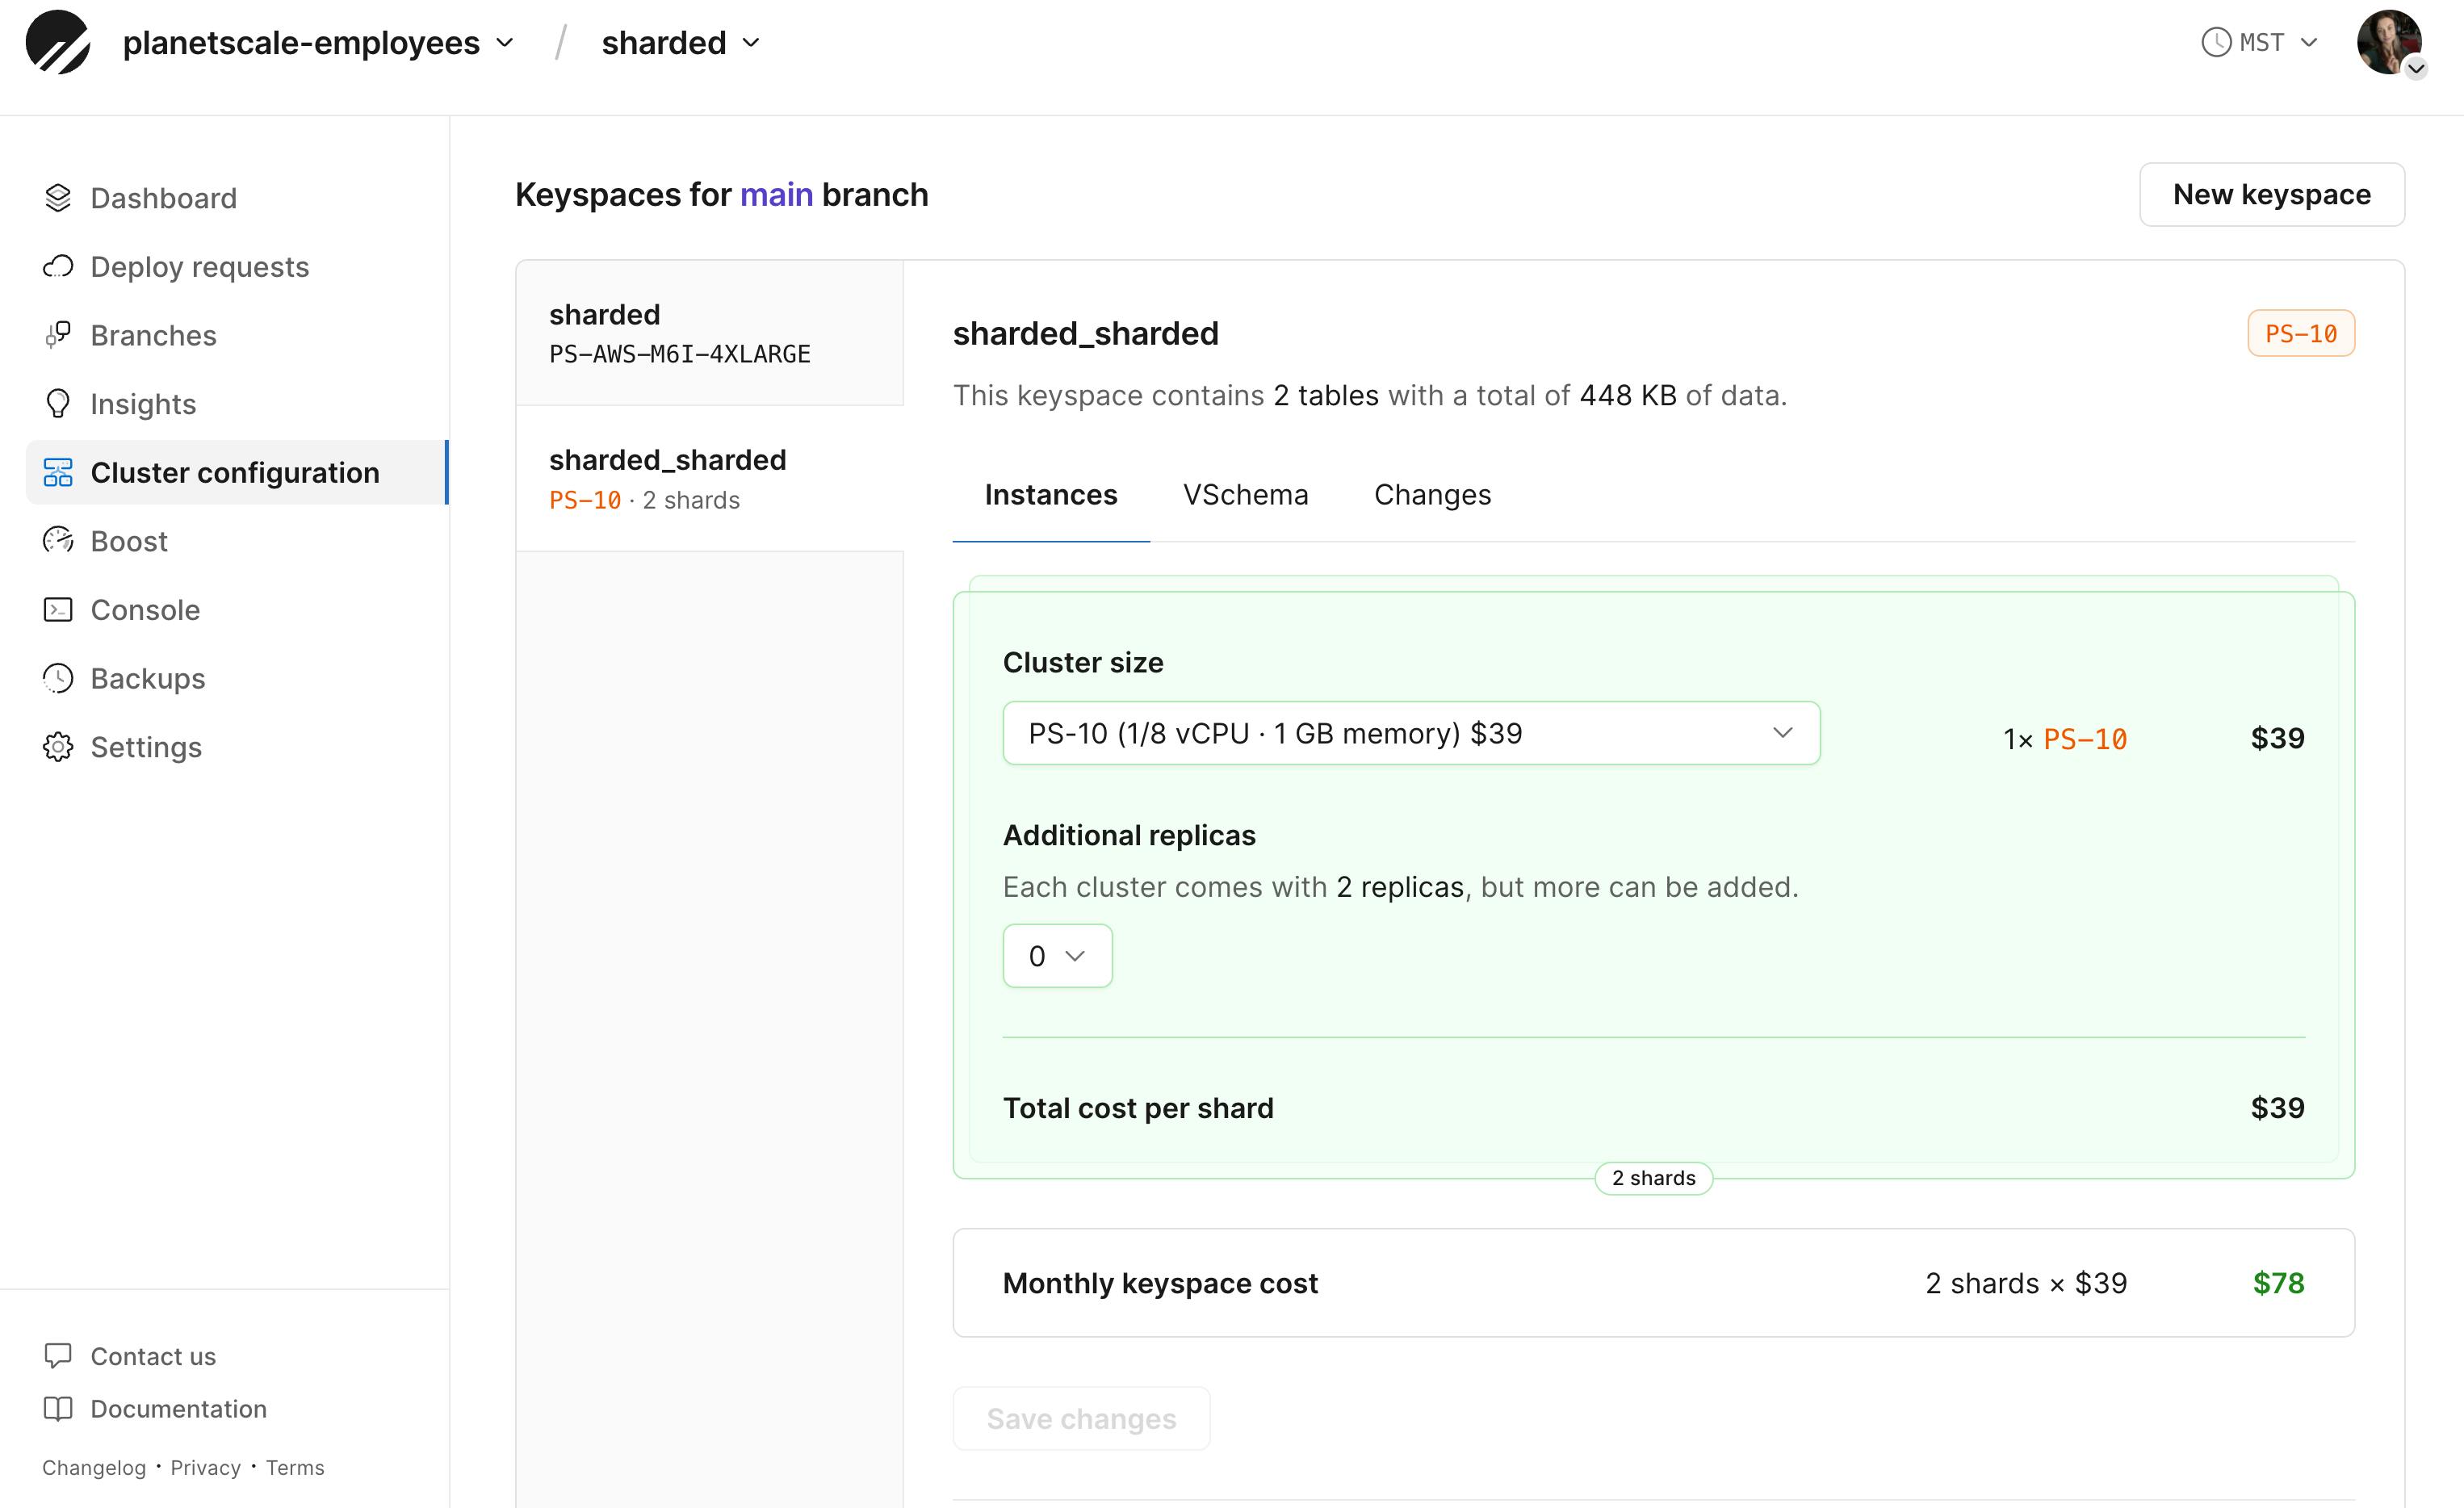Click the PS-10 badge beside keyspace title

[2301, 333]
